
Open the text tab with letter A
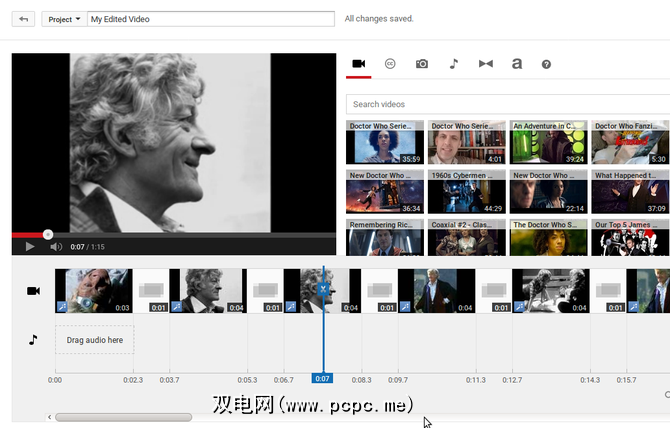(516, 64)
